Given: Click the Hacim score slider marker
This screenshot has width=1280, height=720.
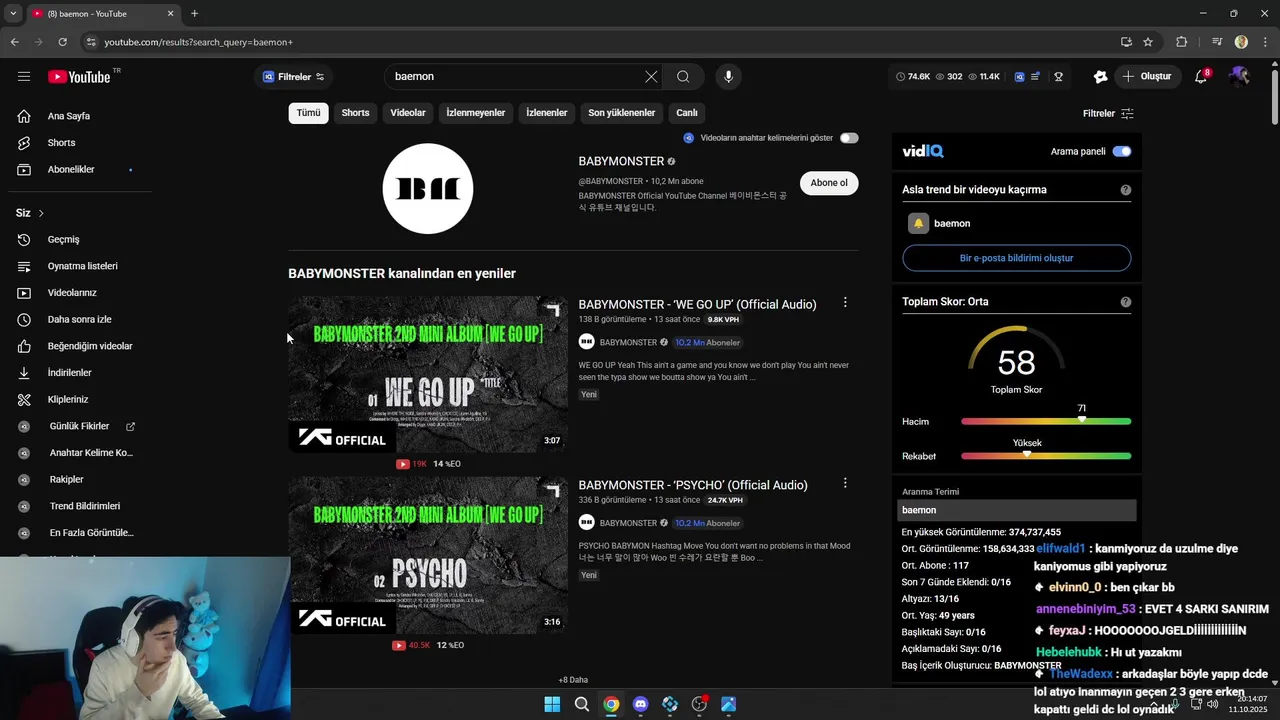Looking at the screenshot, I should tap(1081, 420).
